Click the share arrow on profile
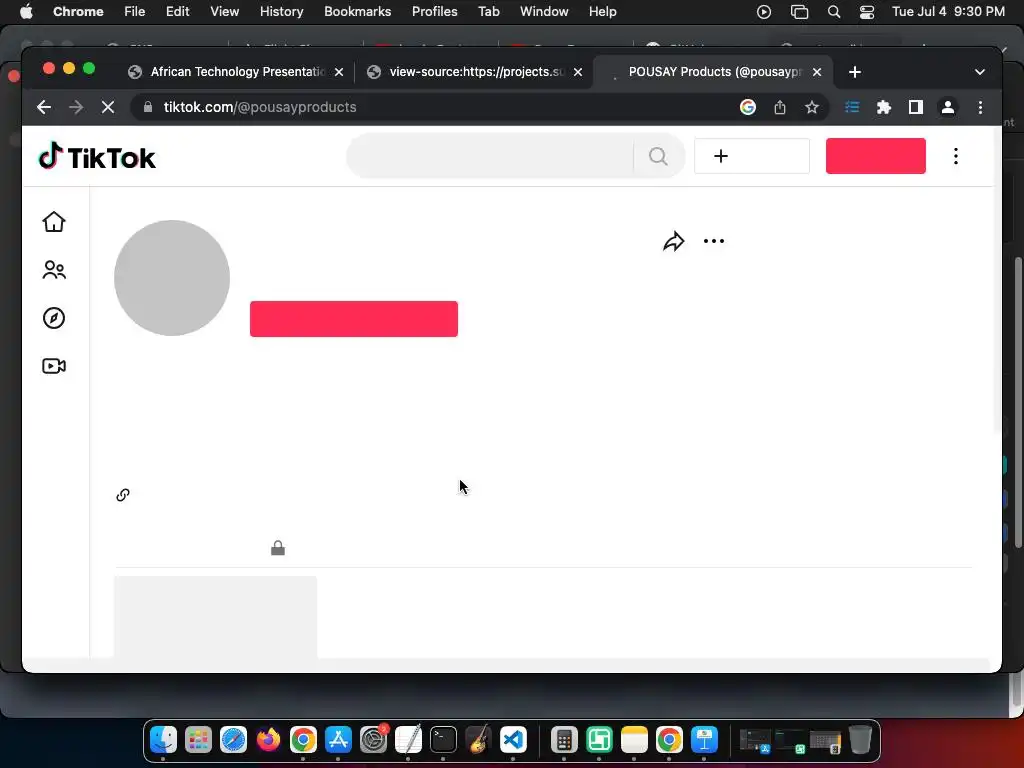The image size is (1024, 768). pos(673,242)
